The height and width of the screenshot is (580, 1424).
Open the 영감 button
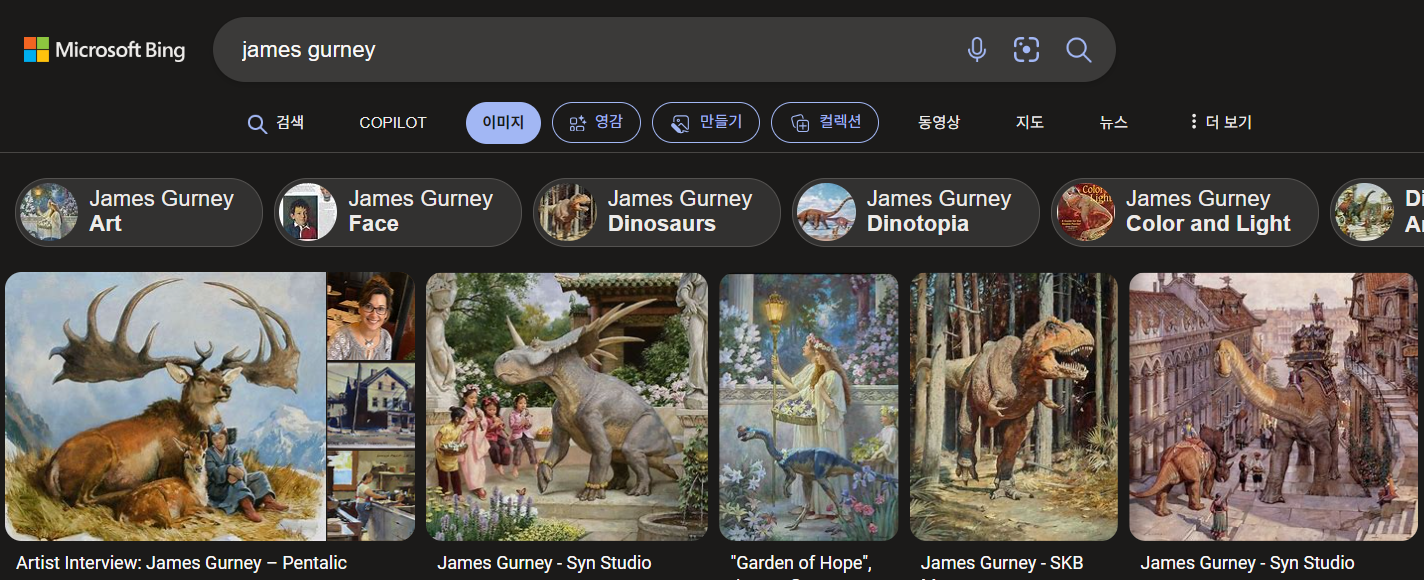pyautogui.click(x=596, y=123)
